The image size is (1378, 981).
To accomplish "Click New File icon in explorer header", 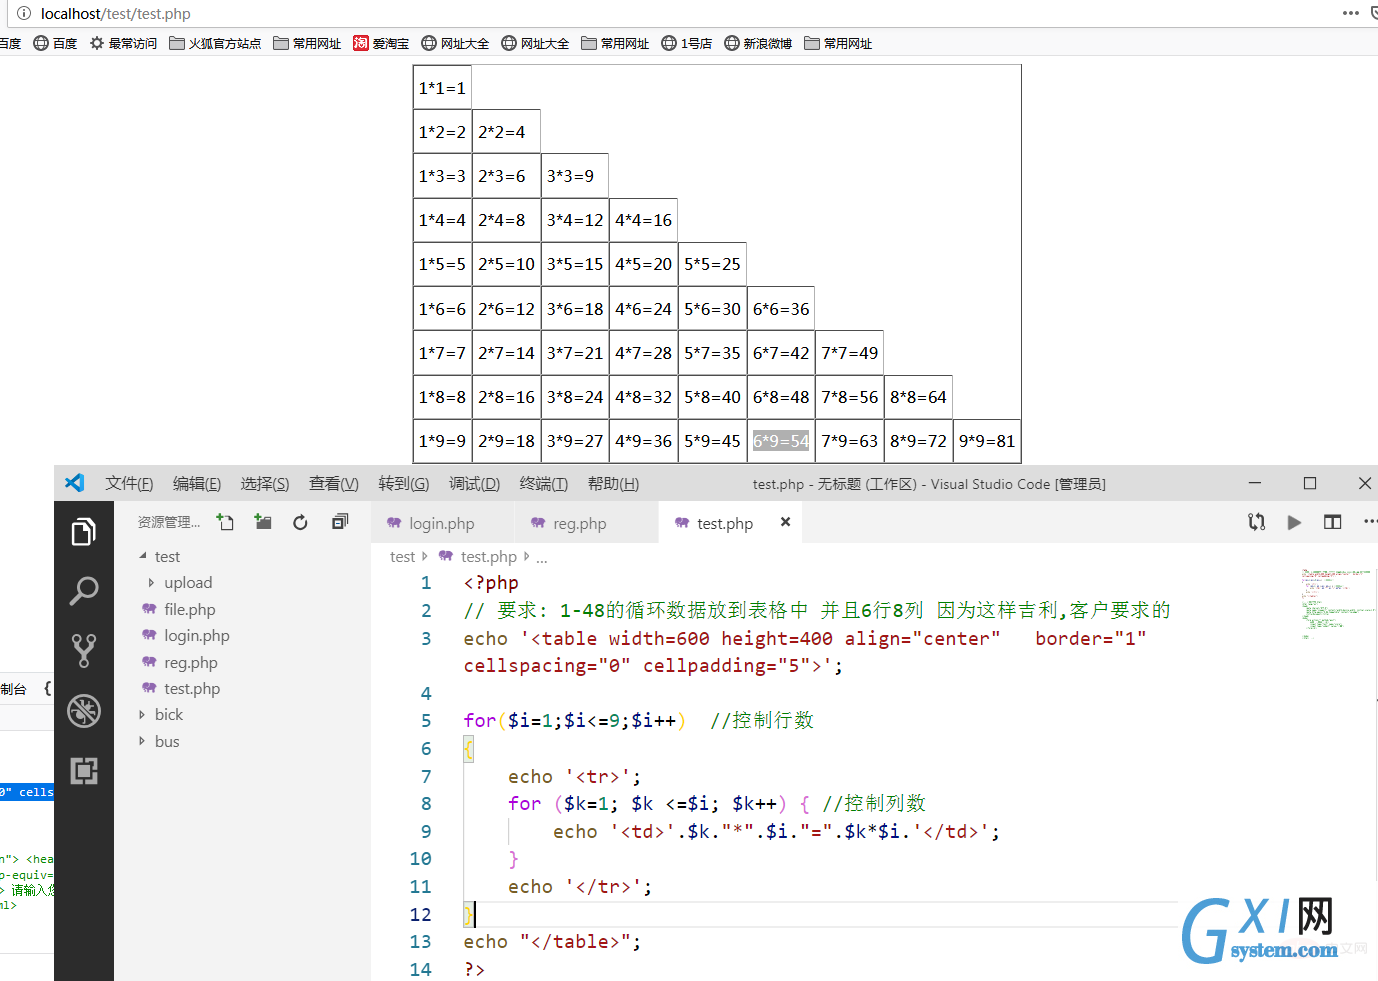I will coord(226,522).
